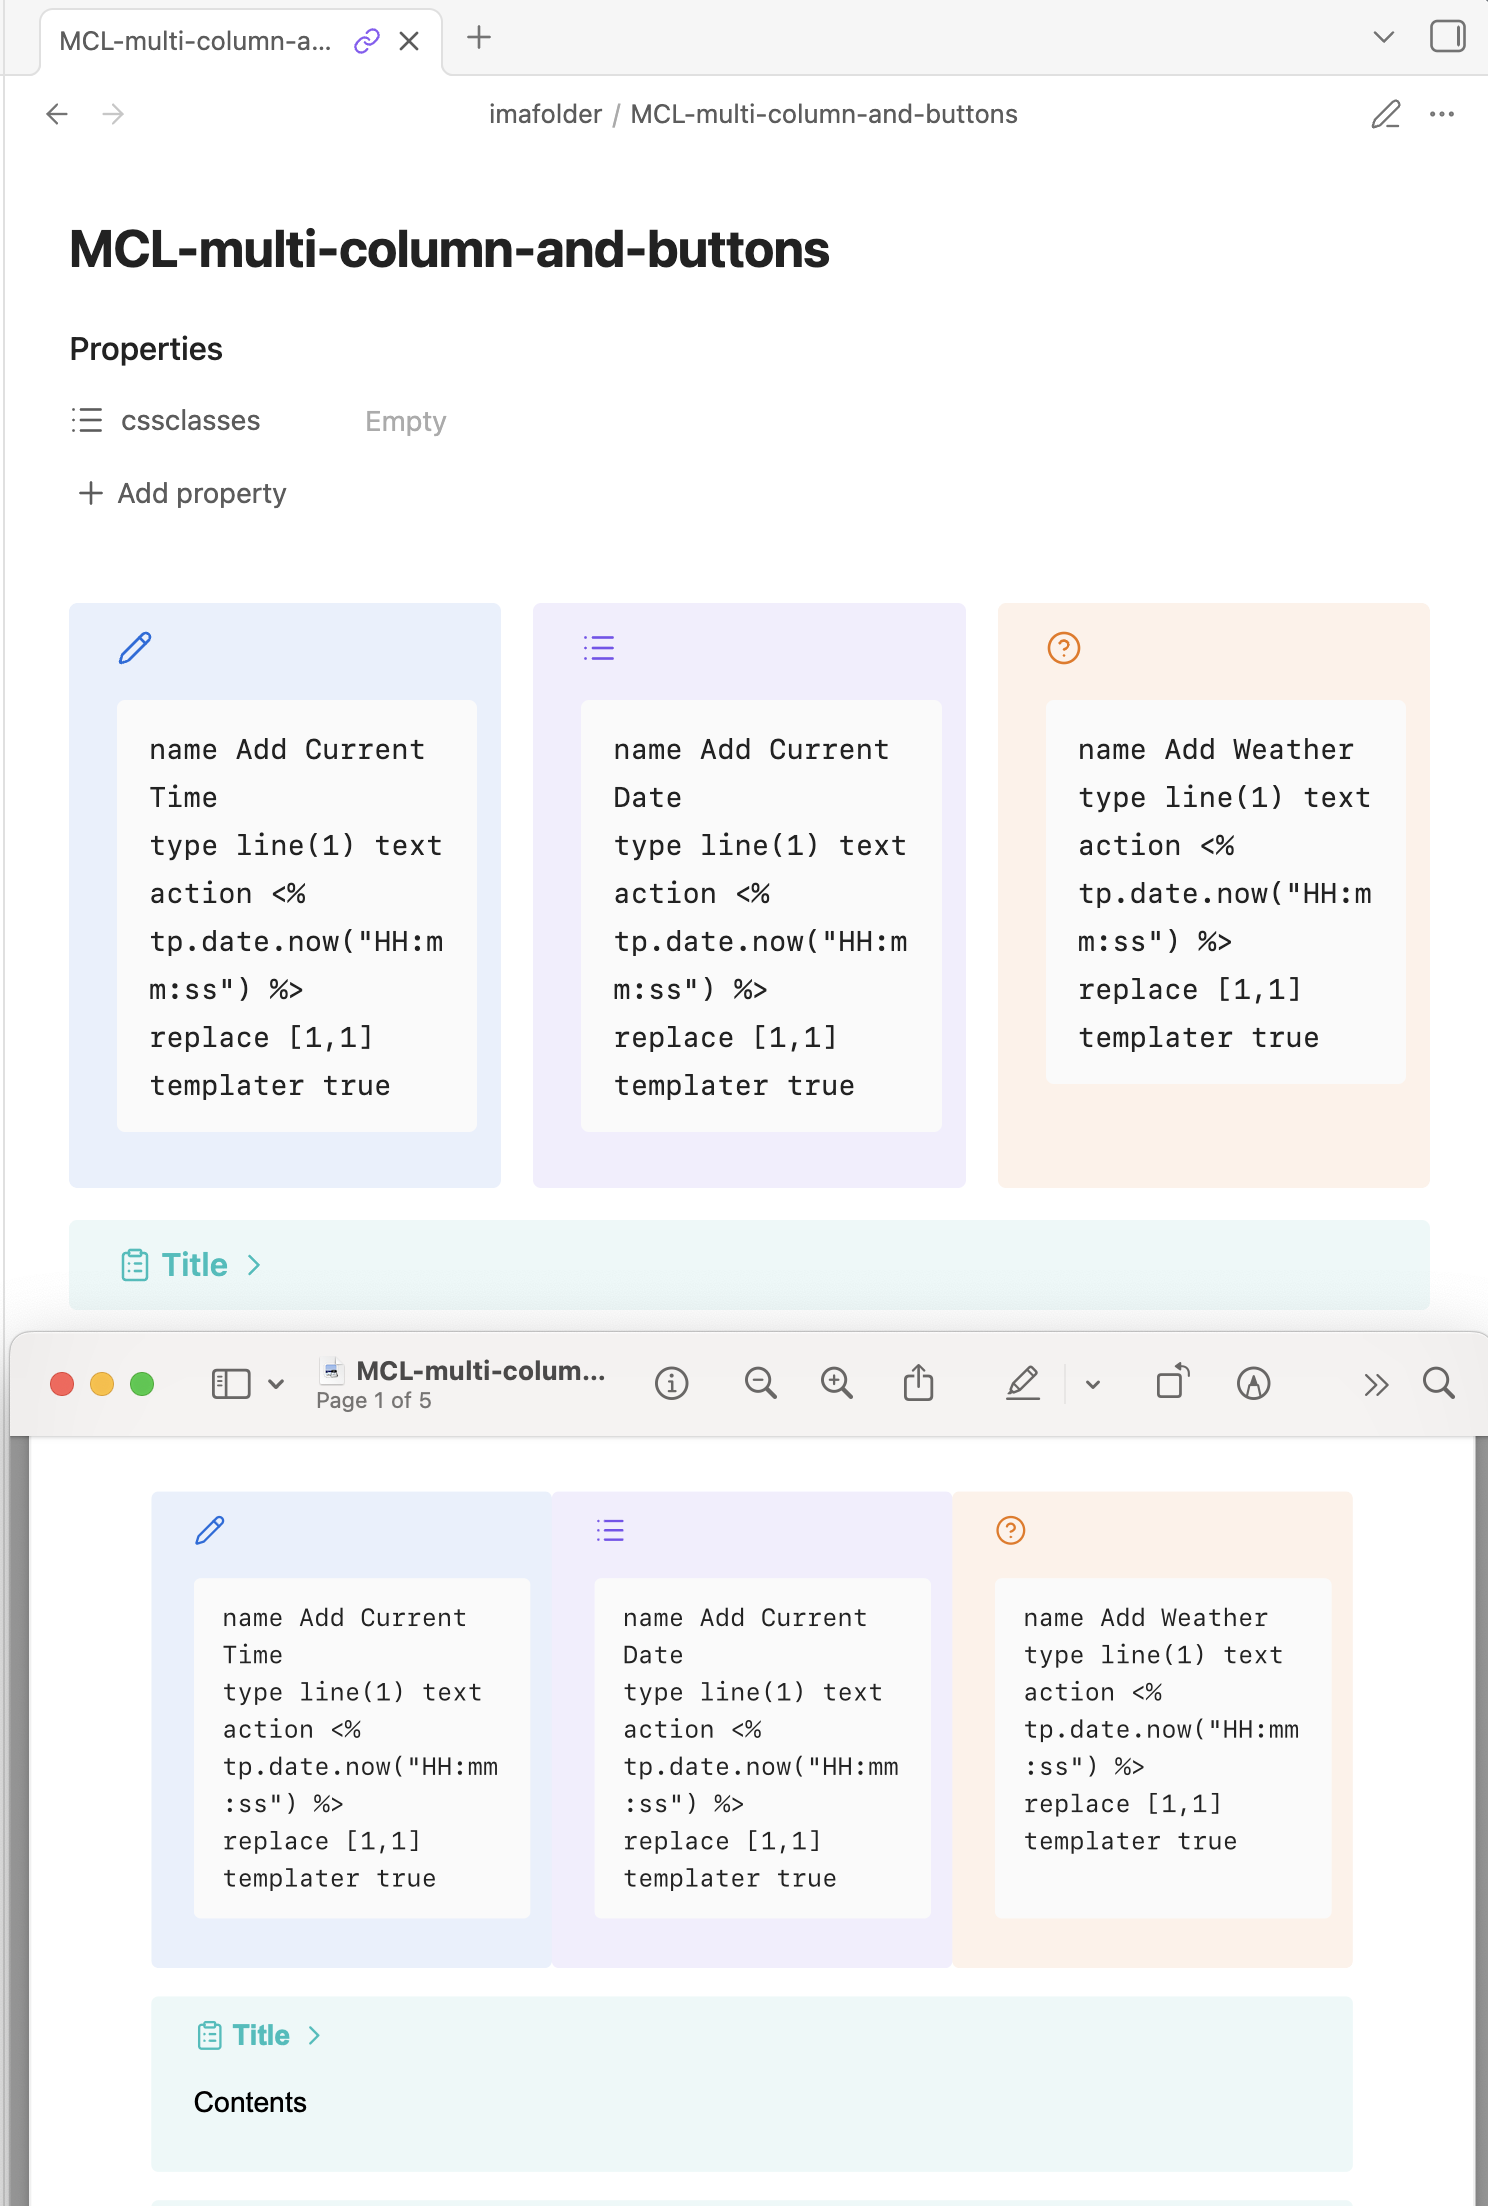The image size is (1488, 2206).
Task: Open the more options ellipsis menu
Action: click(1441, 115)
